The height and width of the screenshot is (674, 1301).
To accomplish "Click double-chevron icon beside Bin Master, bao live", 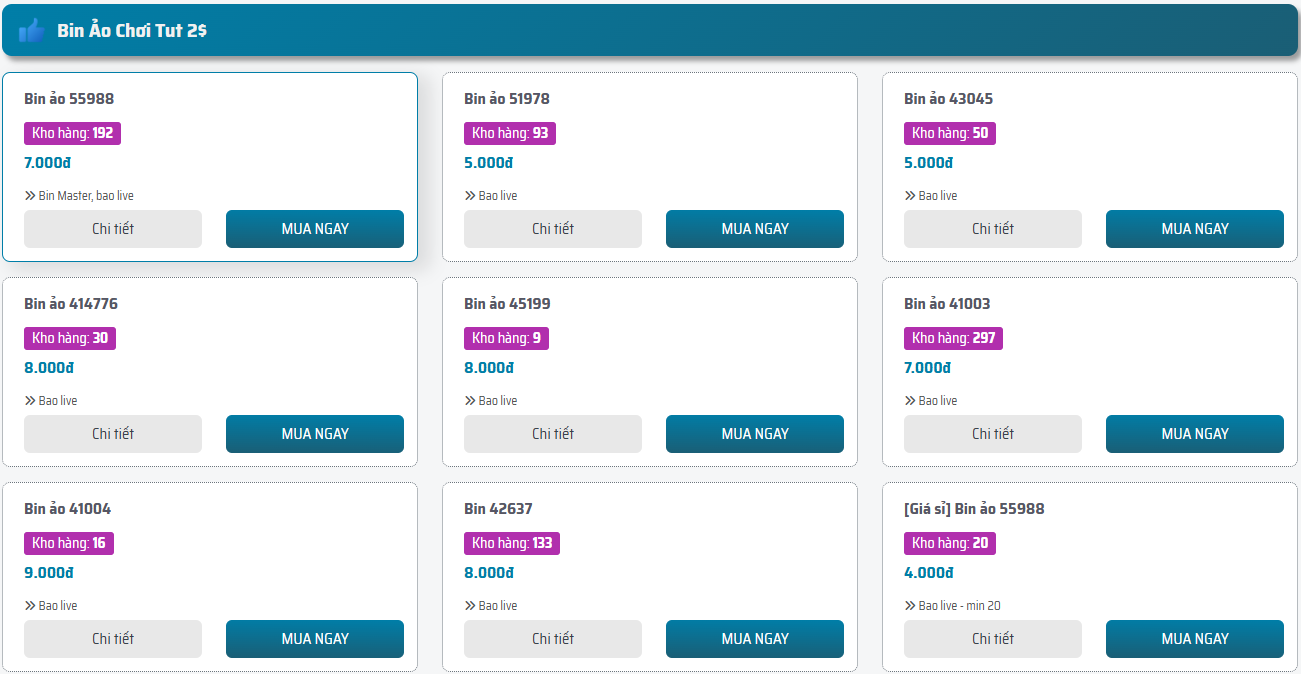I will (x=30, y=196).
